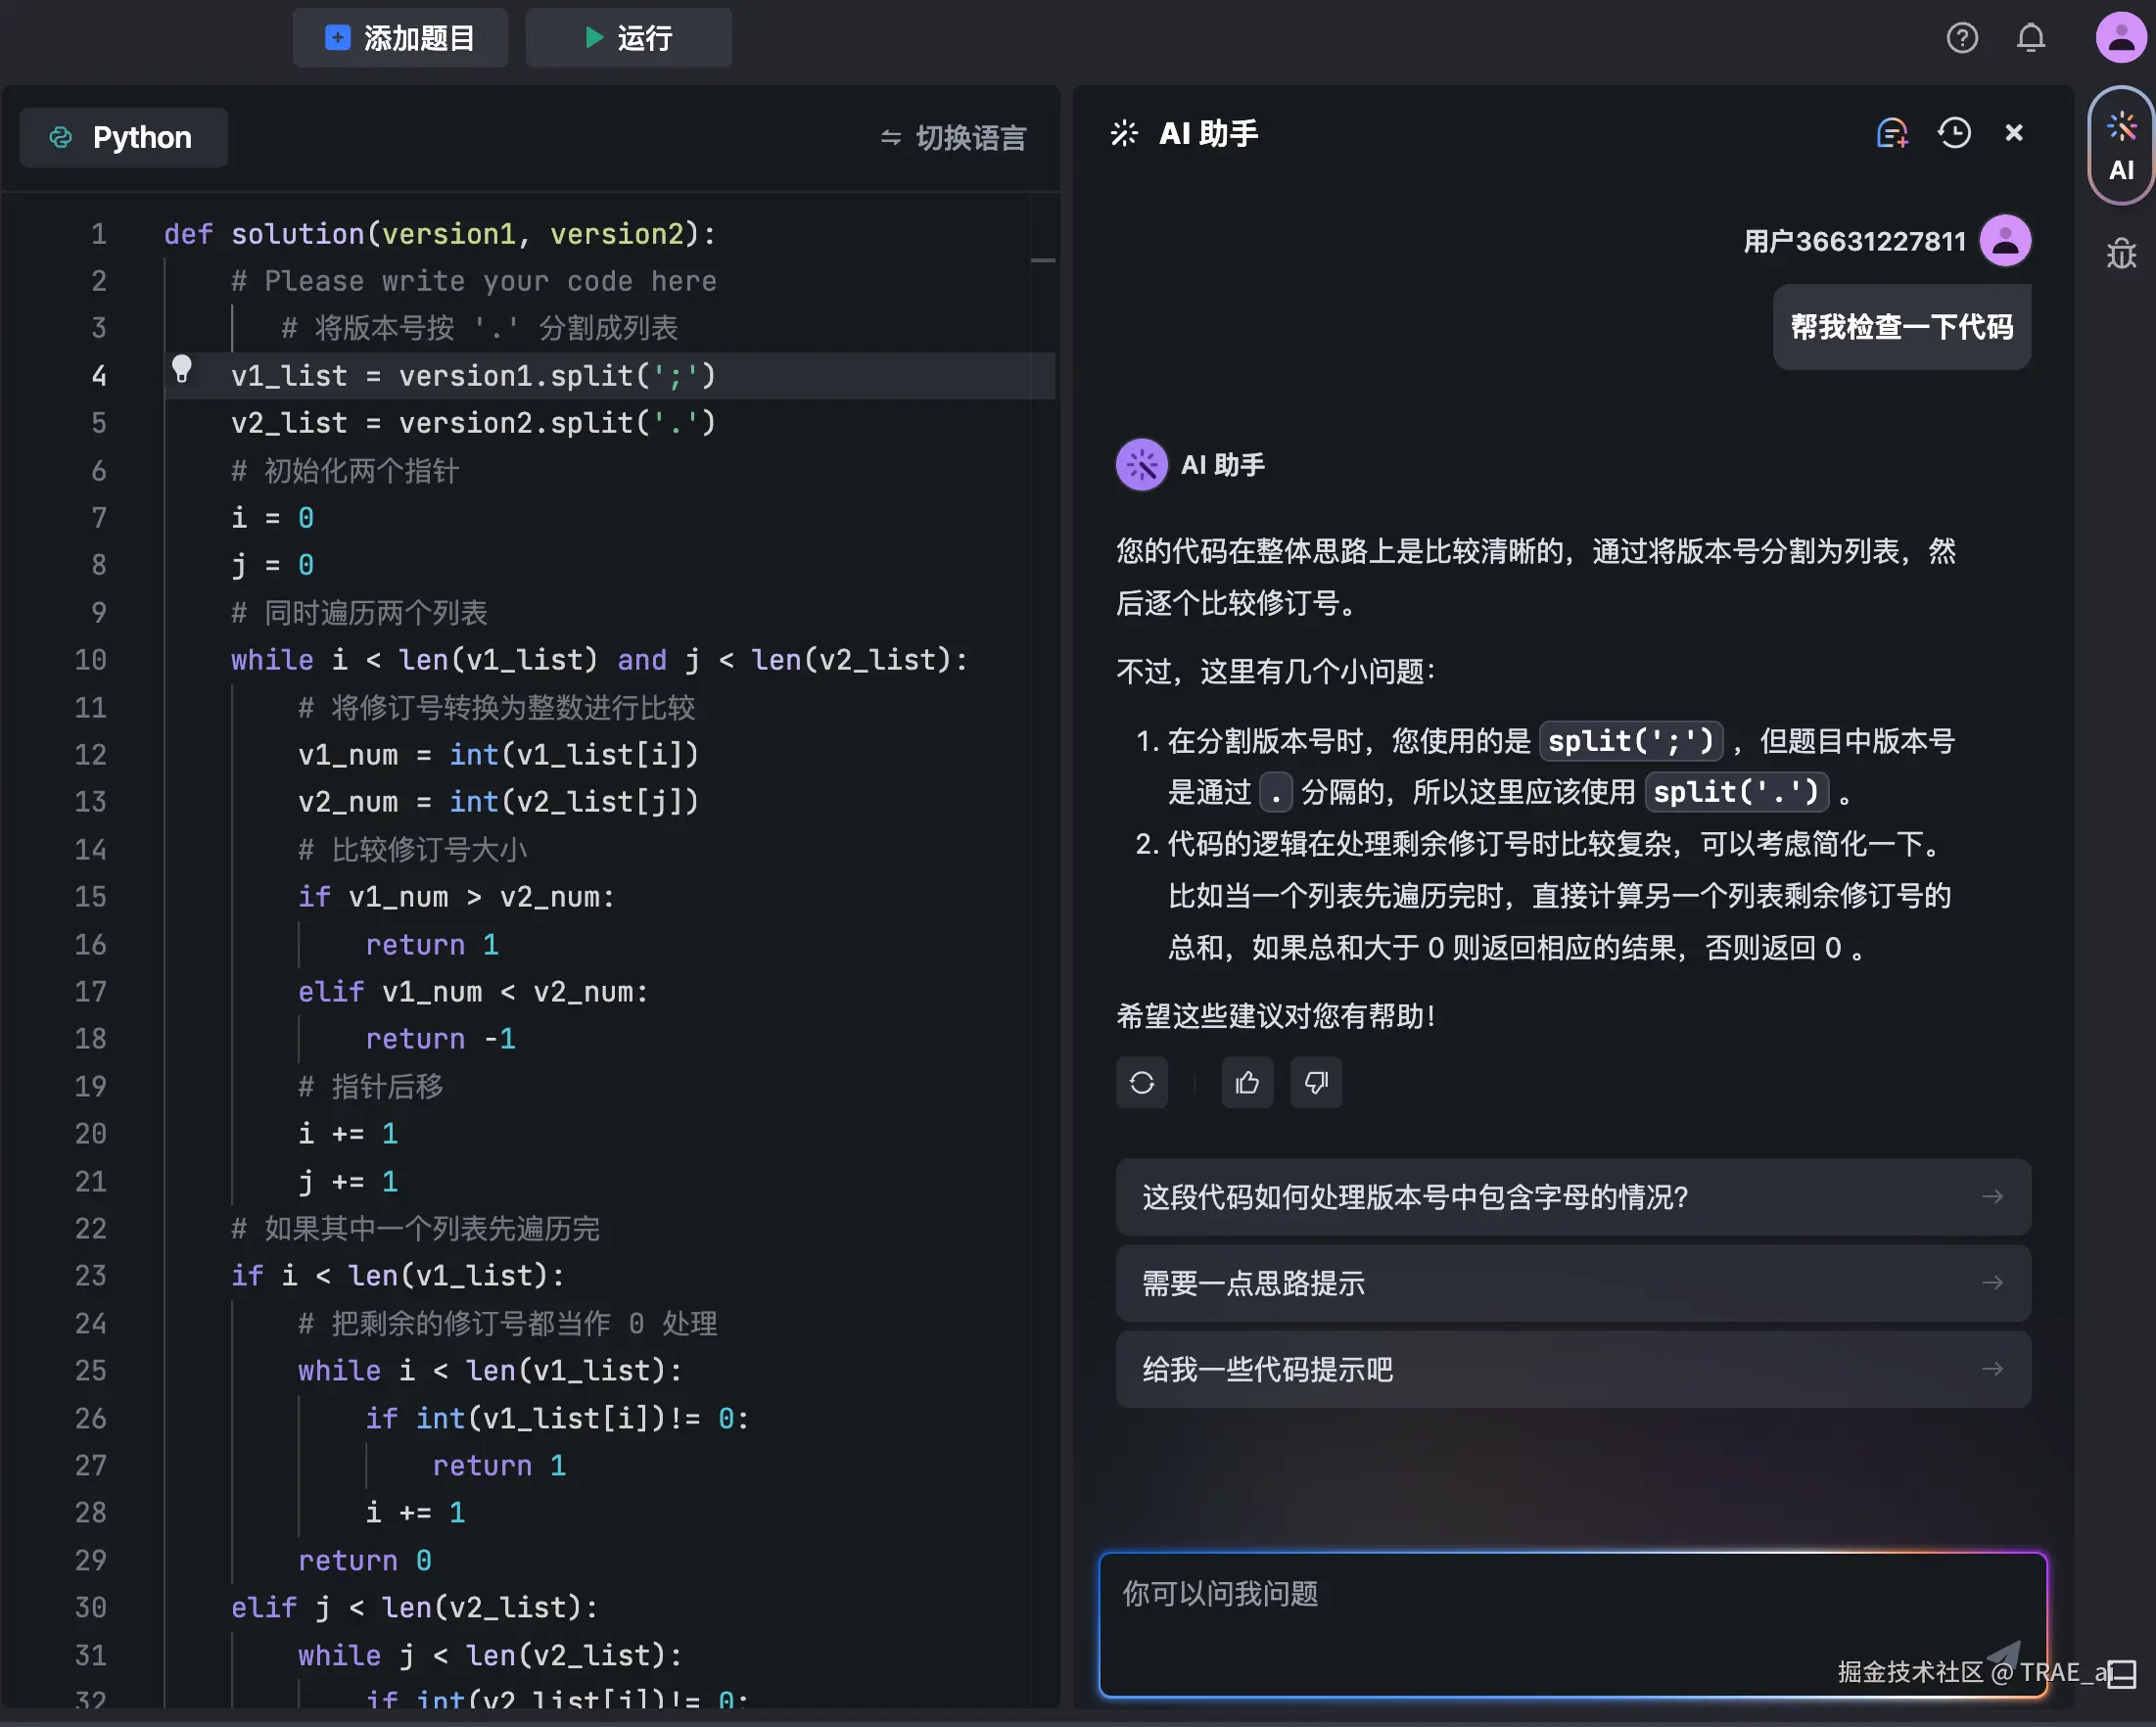
Task: Close the AI assistant panel
Action: click(2014, 133)
